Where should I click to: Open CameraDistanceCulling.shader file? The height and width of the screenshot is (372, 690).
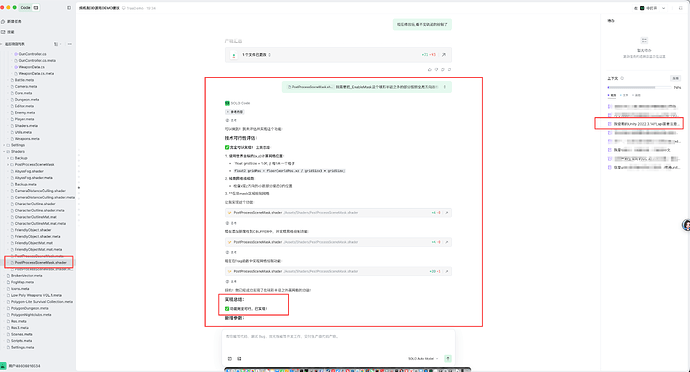(40, 191)
